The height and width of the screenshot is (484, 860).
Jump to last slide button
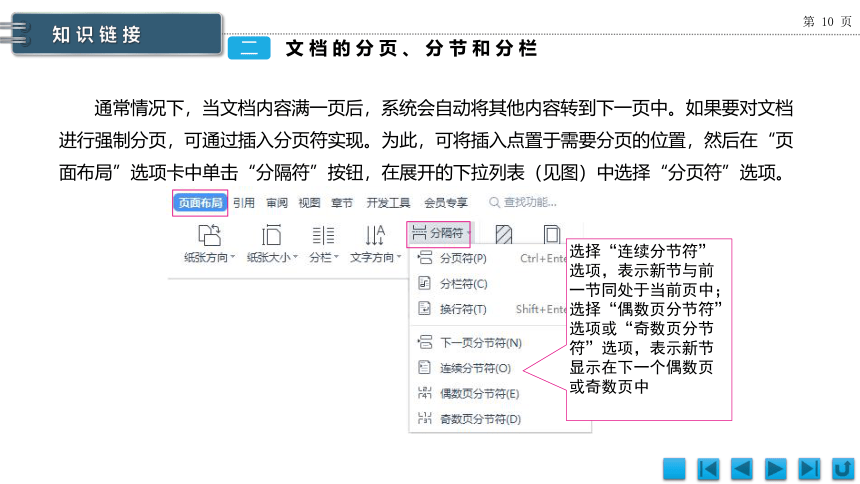(x=809, y=469)
